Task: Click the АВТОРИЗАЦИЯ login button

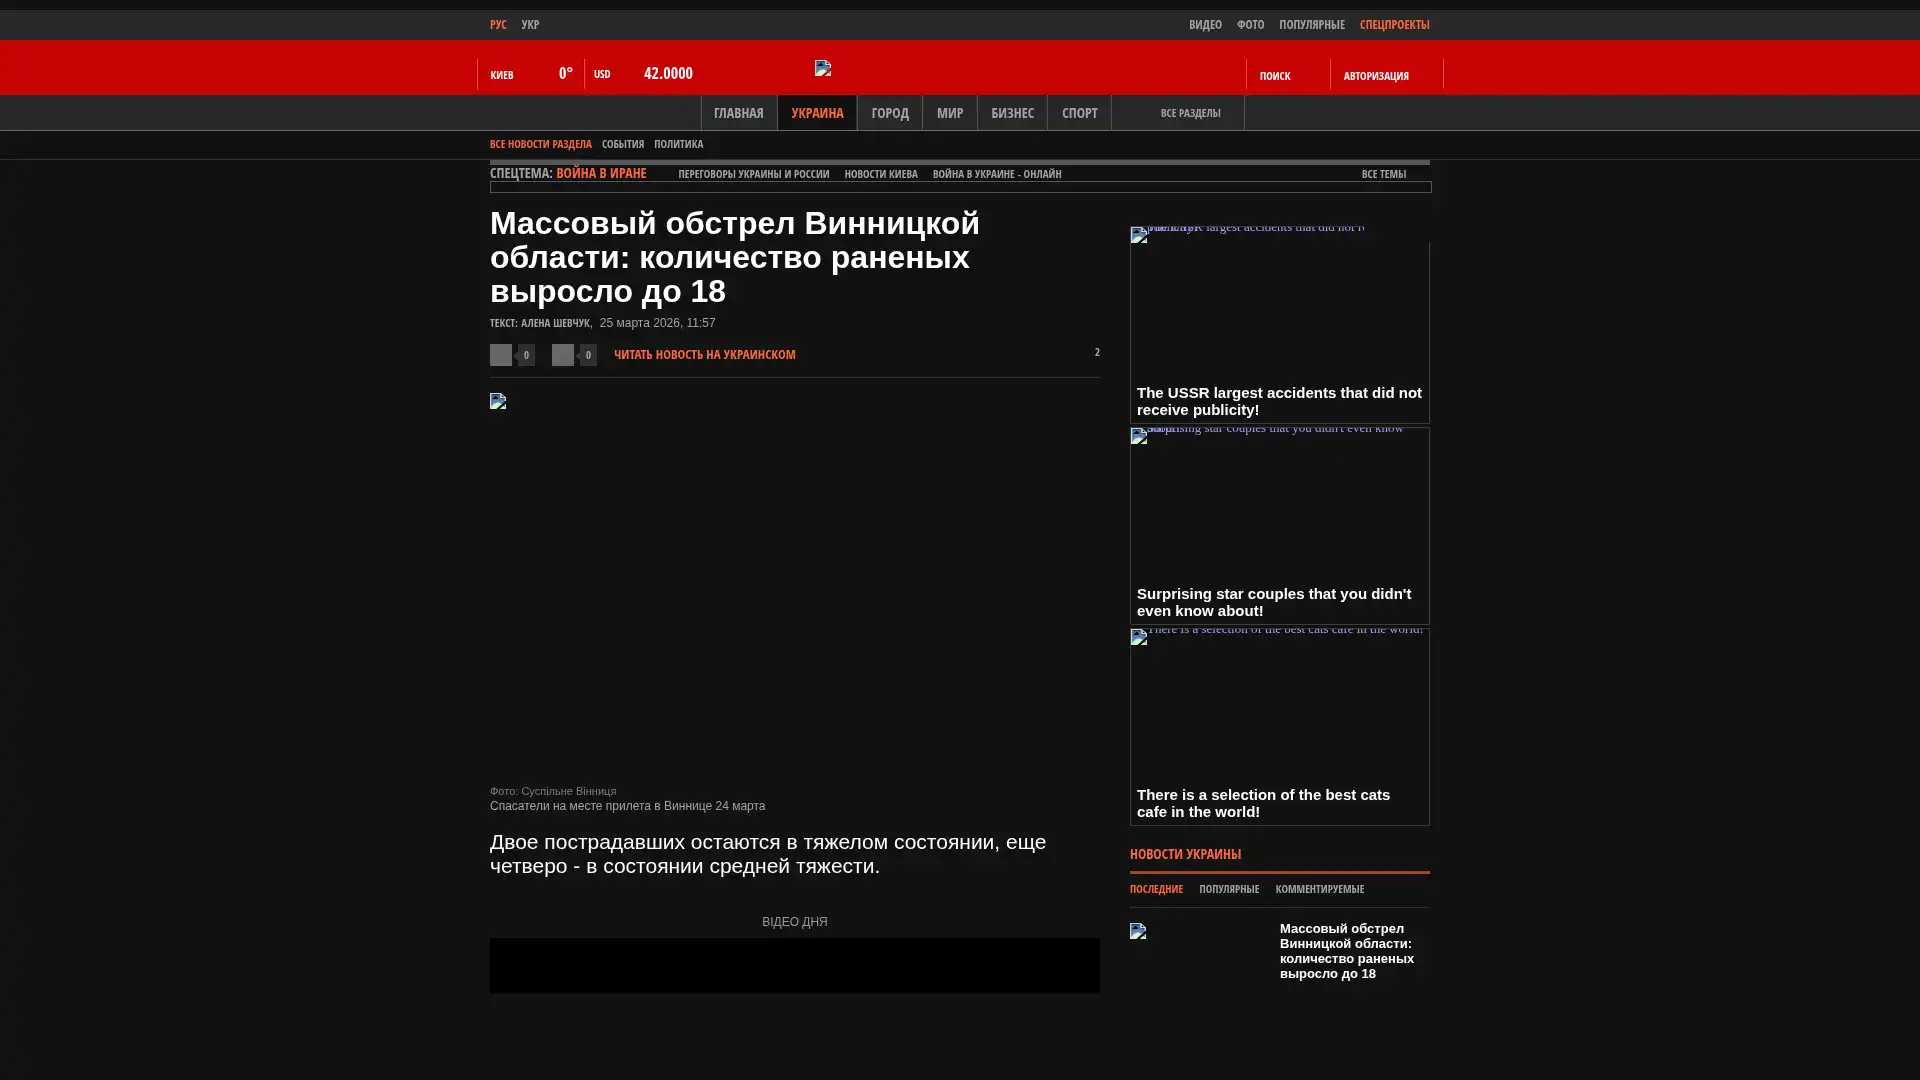Action: click(x=1375, y=76)
